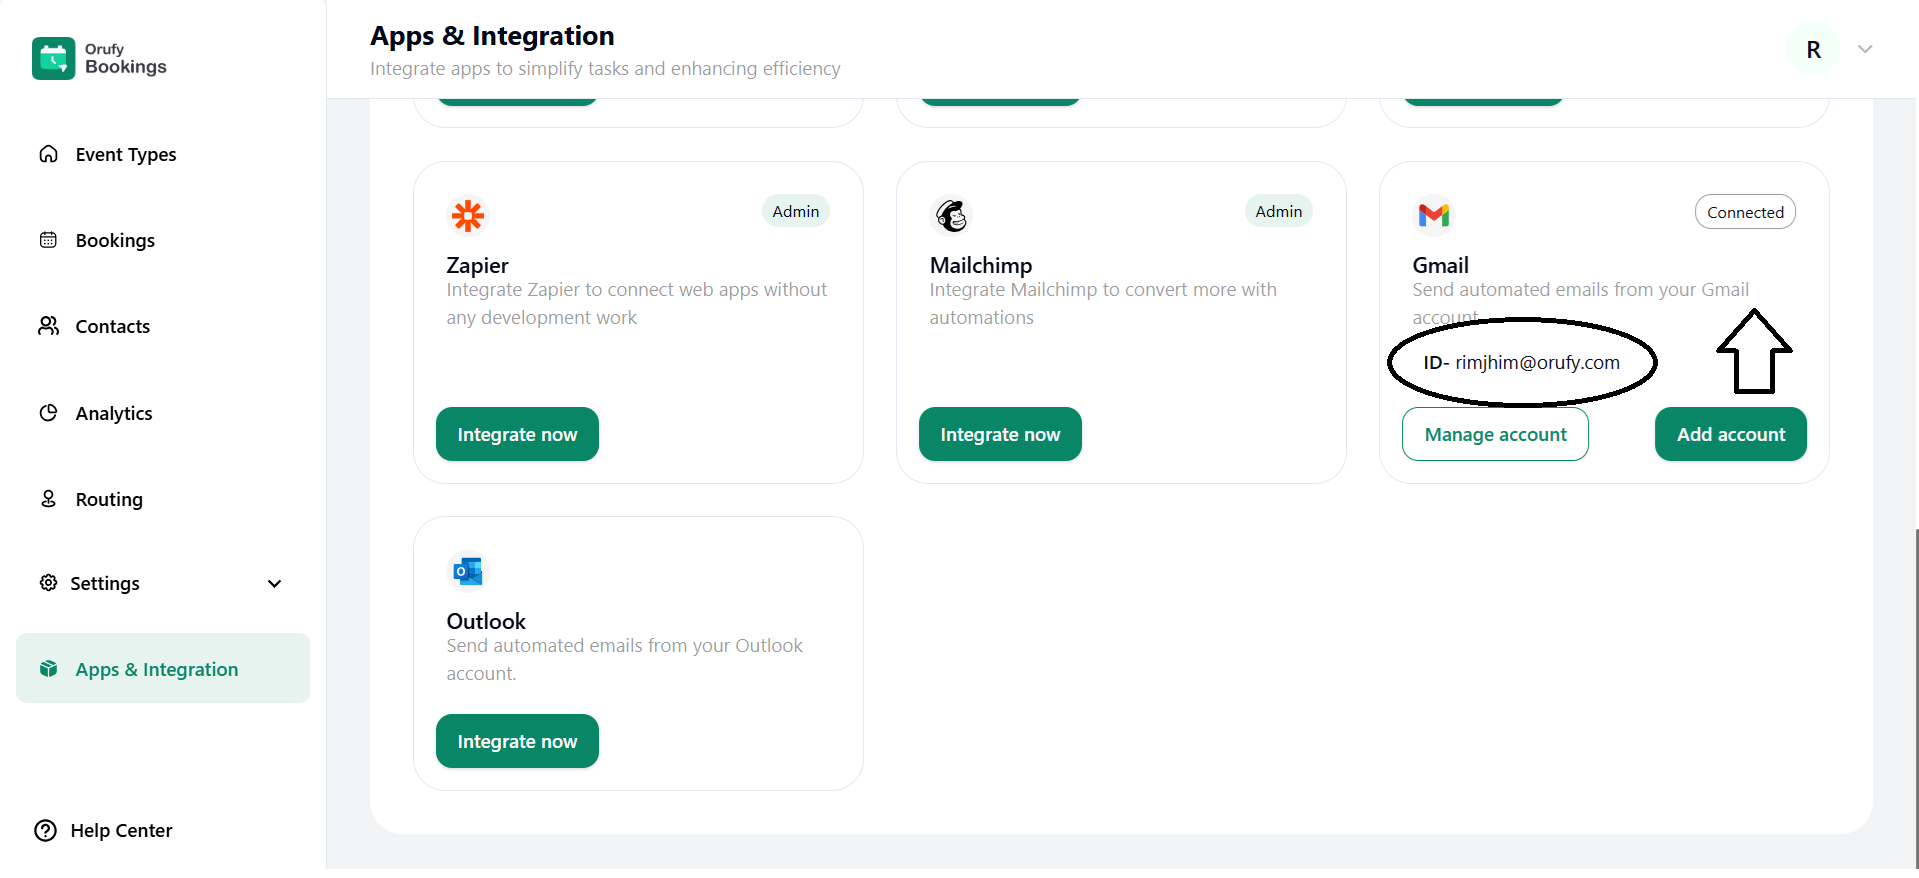Add another Gmail account
The image size is (1919, 878).
(x=1730, y=434)
